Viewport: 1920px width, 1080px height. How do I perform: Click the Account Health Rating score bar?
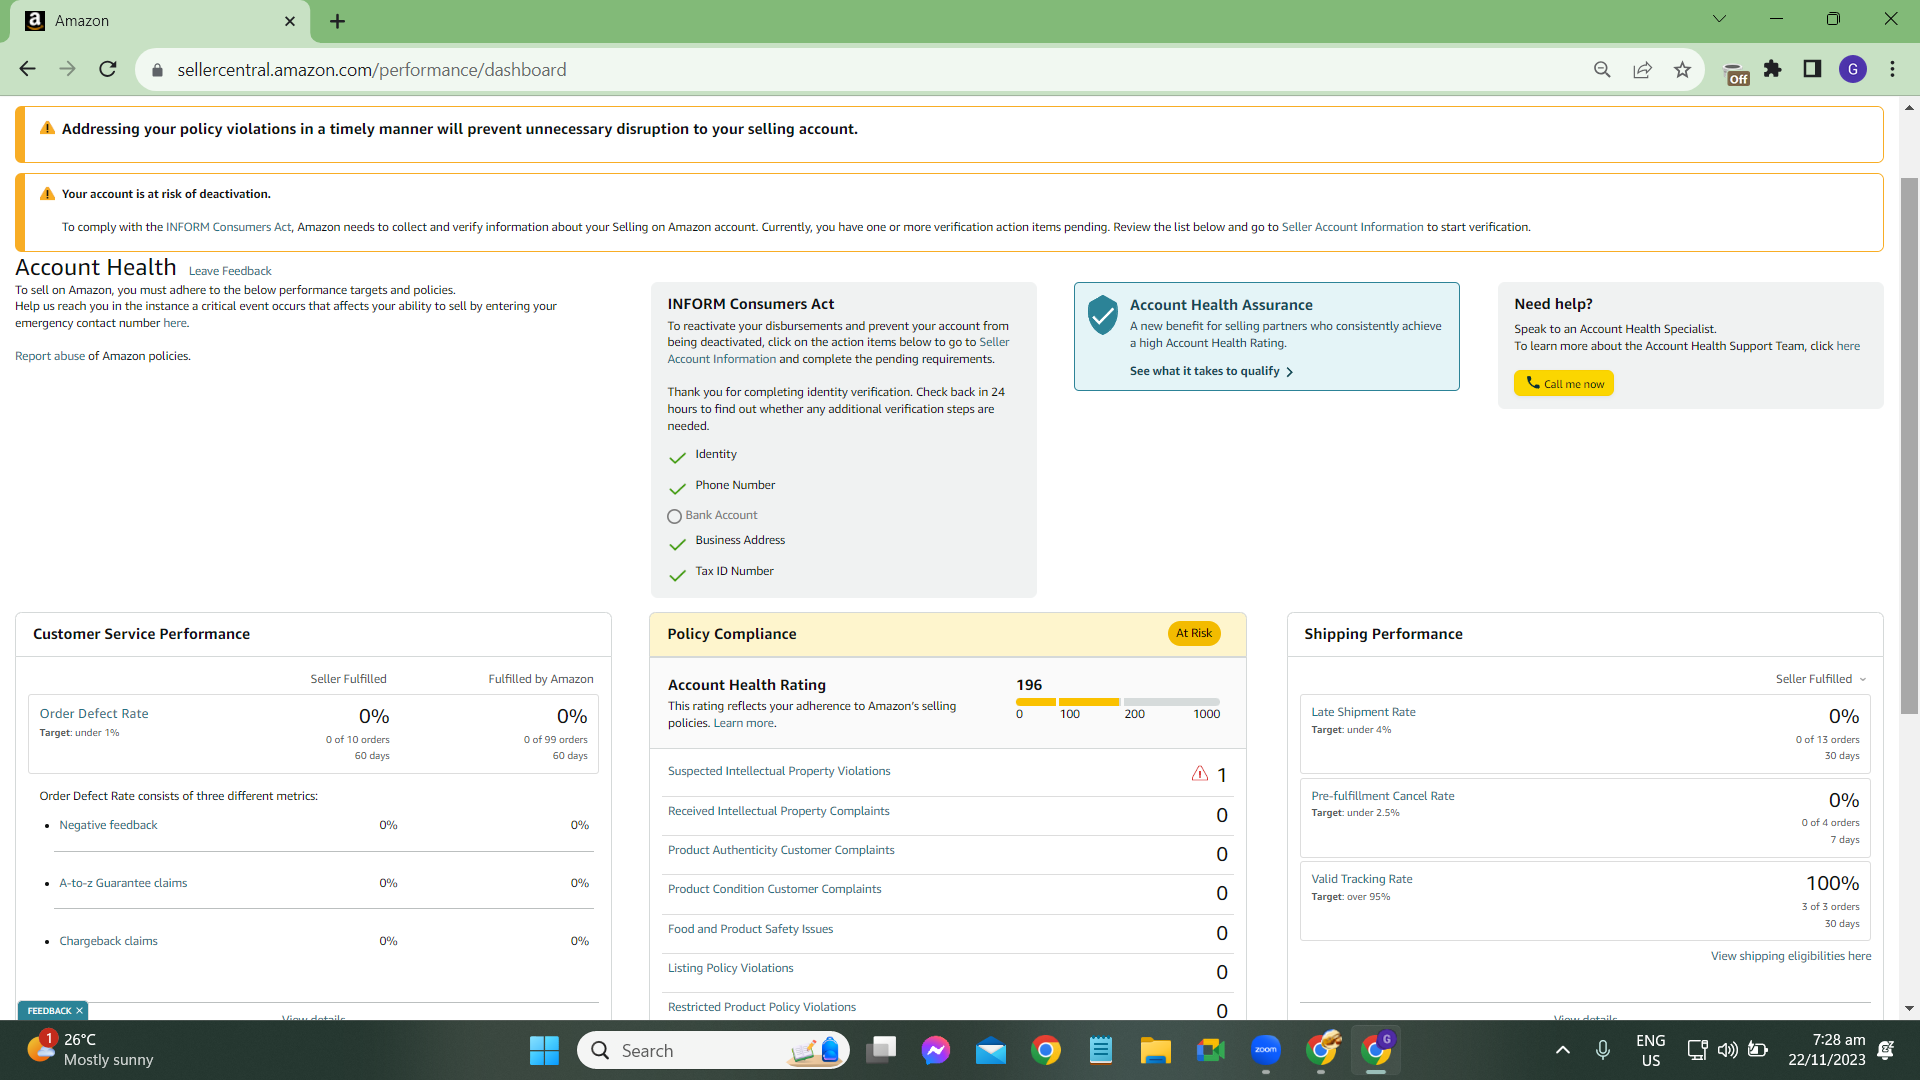pyautogui.click(x=1118, y=702)
